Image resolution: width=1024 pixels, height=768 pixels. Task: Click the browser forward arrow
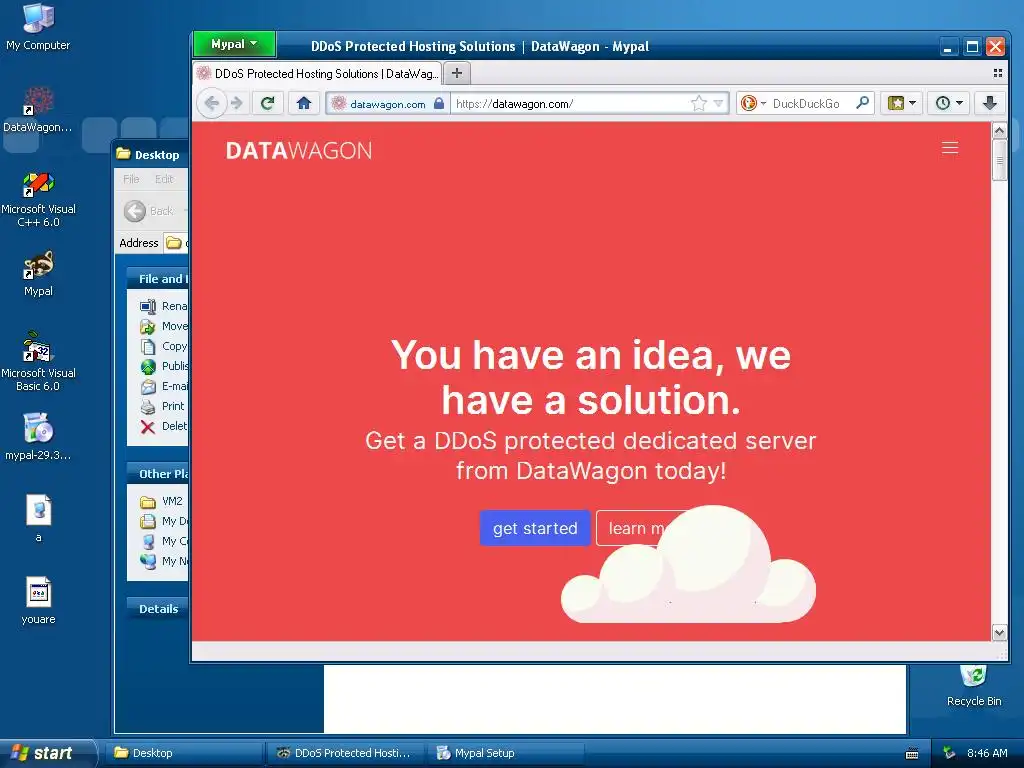[x=236, y=103]
